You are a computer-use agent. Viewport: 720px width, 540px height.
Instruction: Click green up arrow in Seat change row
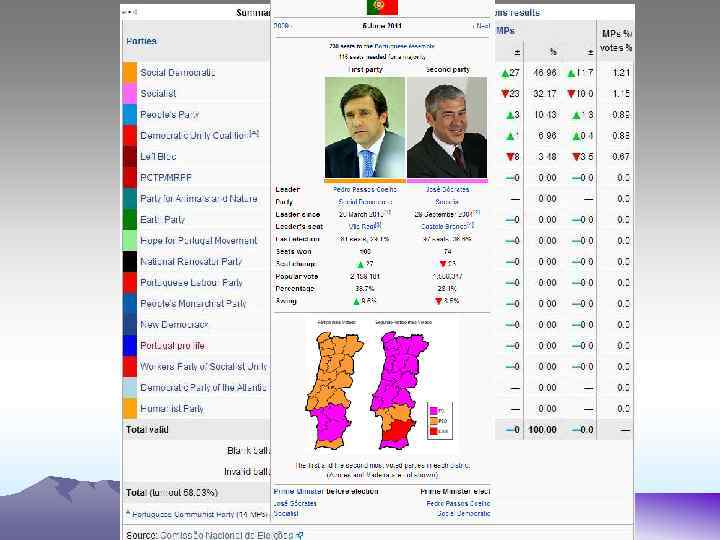click(x=360, y=264)
